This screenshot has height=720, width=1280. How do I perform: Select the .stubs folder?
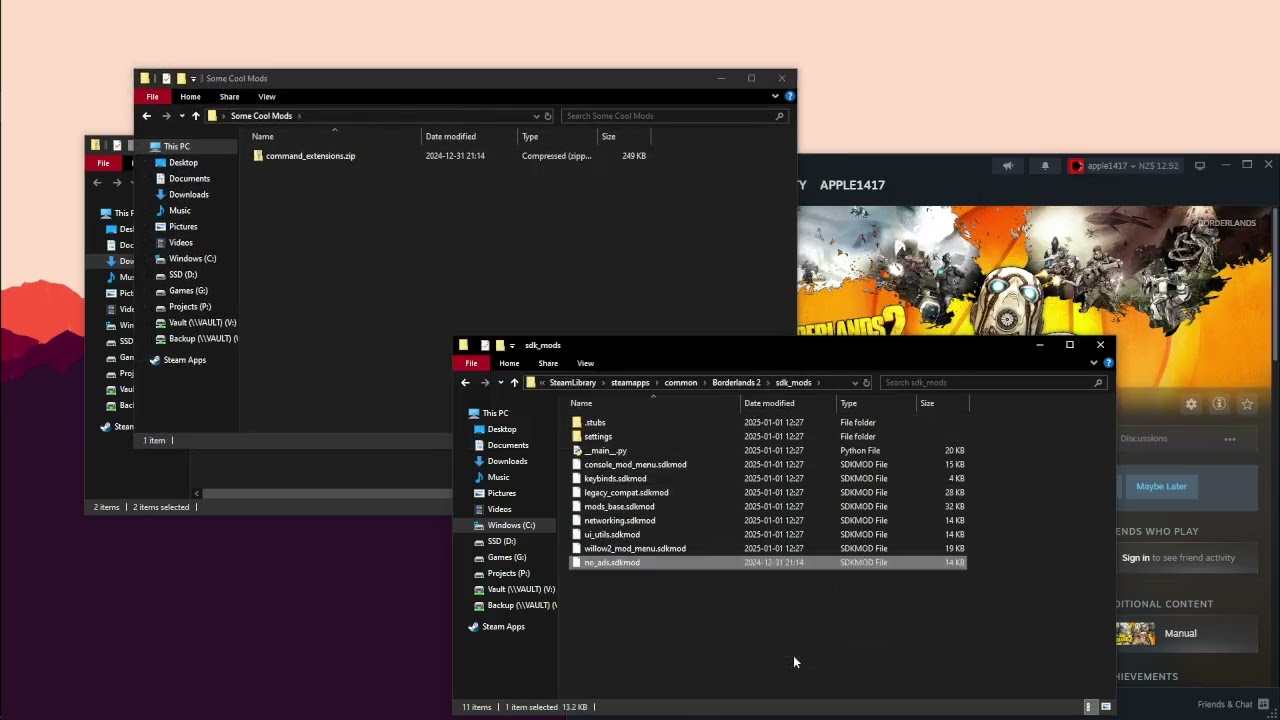(x=595, y=422)
